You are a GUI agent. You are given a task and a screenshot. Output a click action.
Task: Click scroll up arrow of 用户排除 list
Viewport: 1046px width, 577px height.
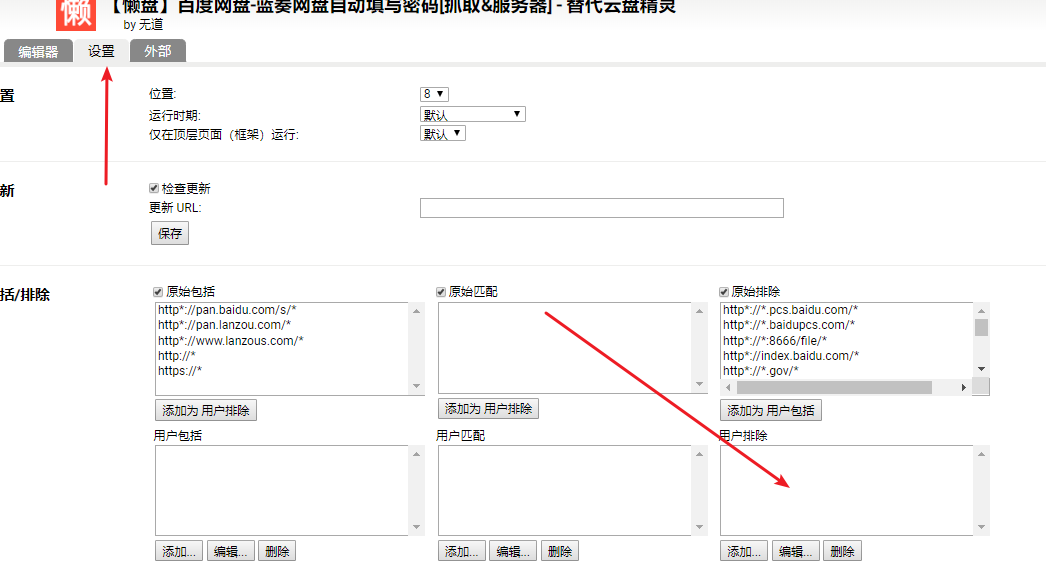(x=981, y=454)
